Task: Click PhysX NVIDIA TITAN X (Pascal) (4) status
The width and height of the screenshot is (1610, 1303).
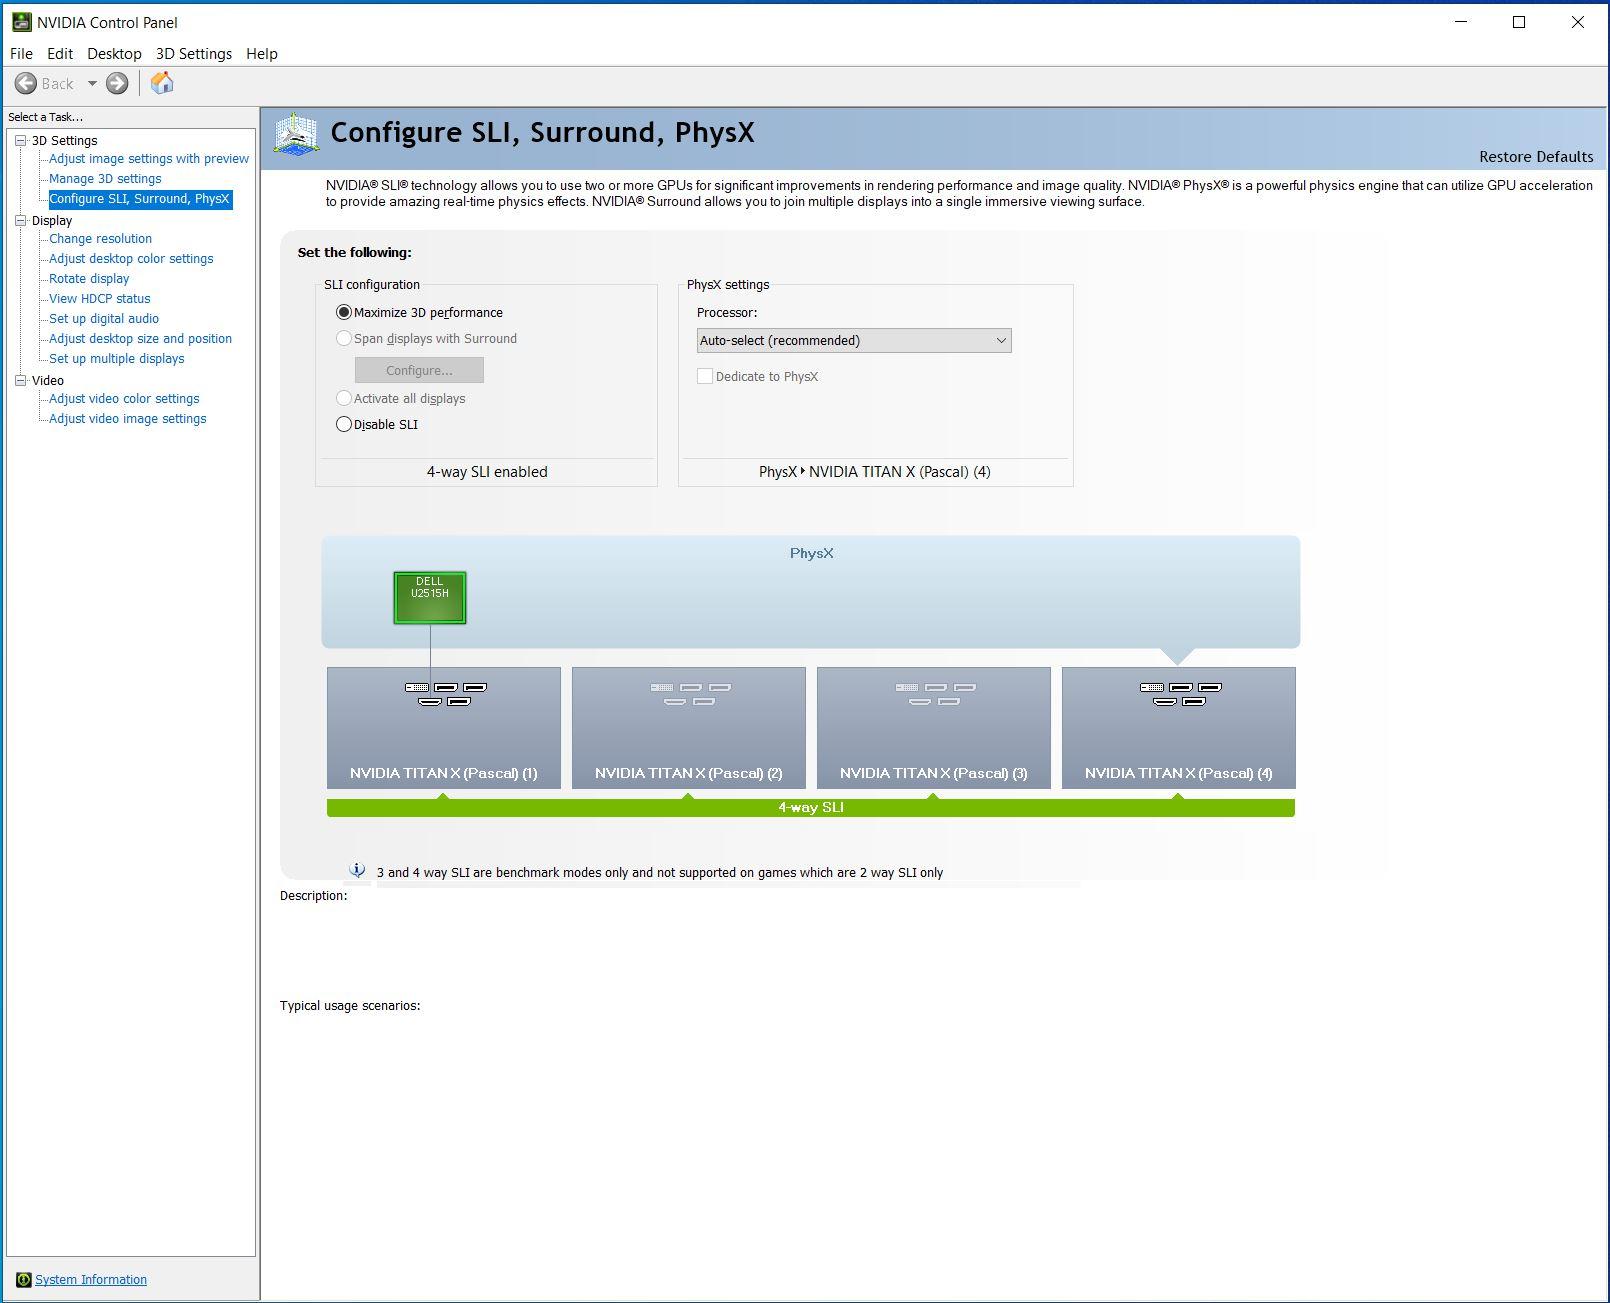Action: (x=875, y=472)
